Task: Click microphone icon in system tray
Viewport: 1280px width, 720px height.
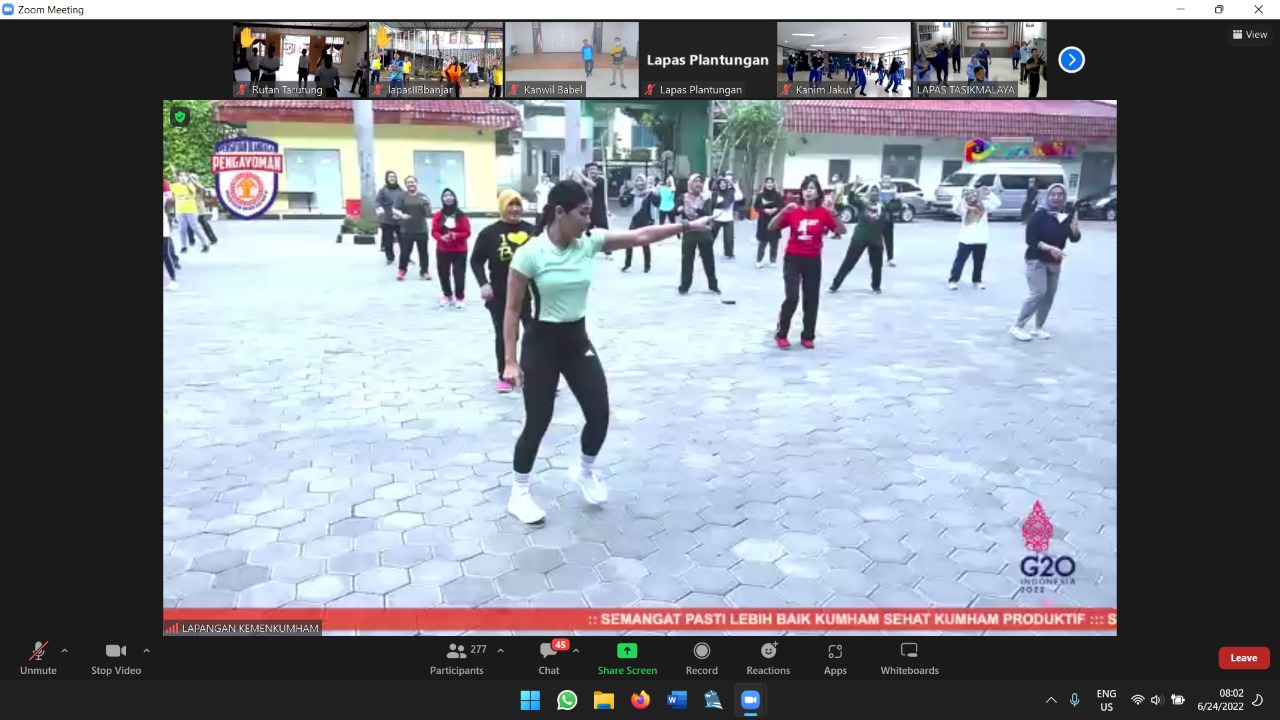Action: coord(1075,700)
